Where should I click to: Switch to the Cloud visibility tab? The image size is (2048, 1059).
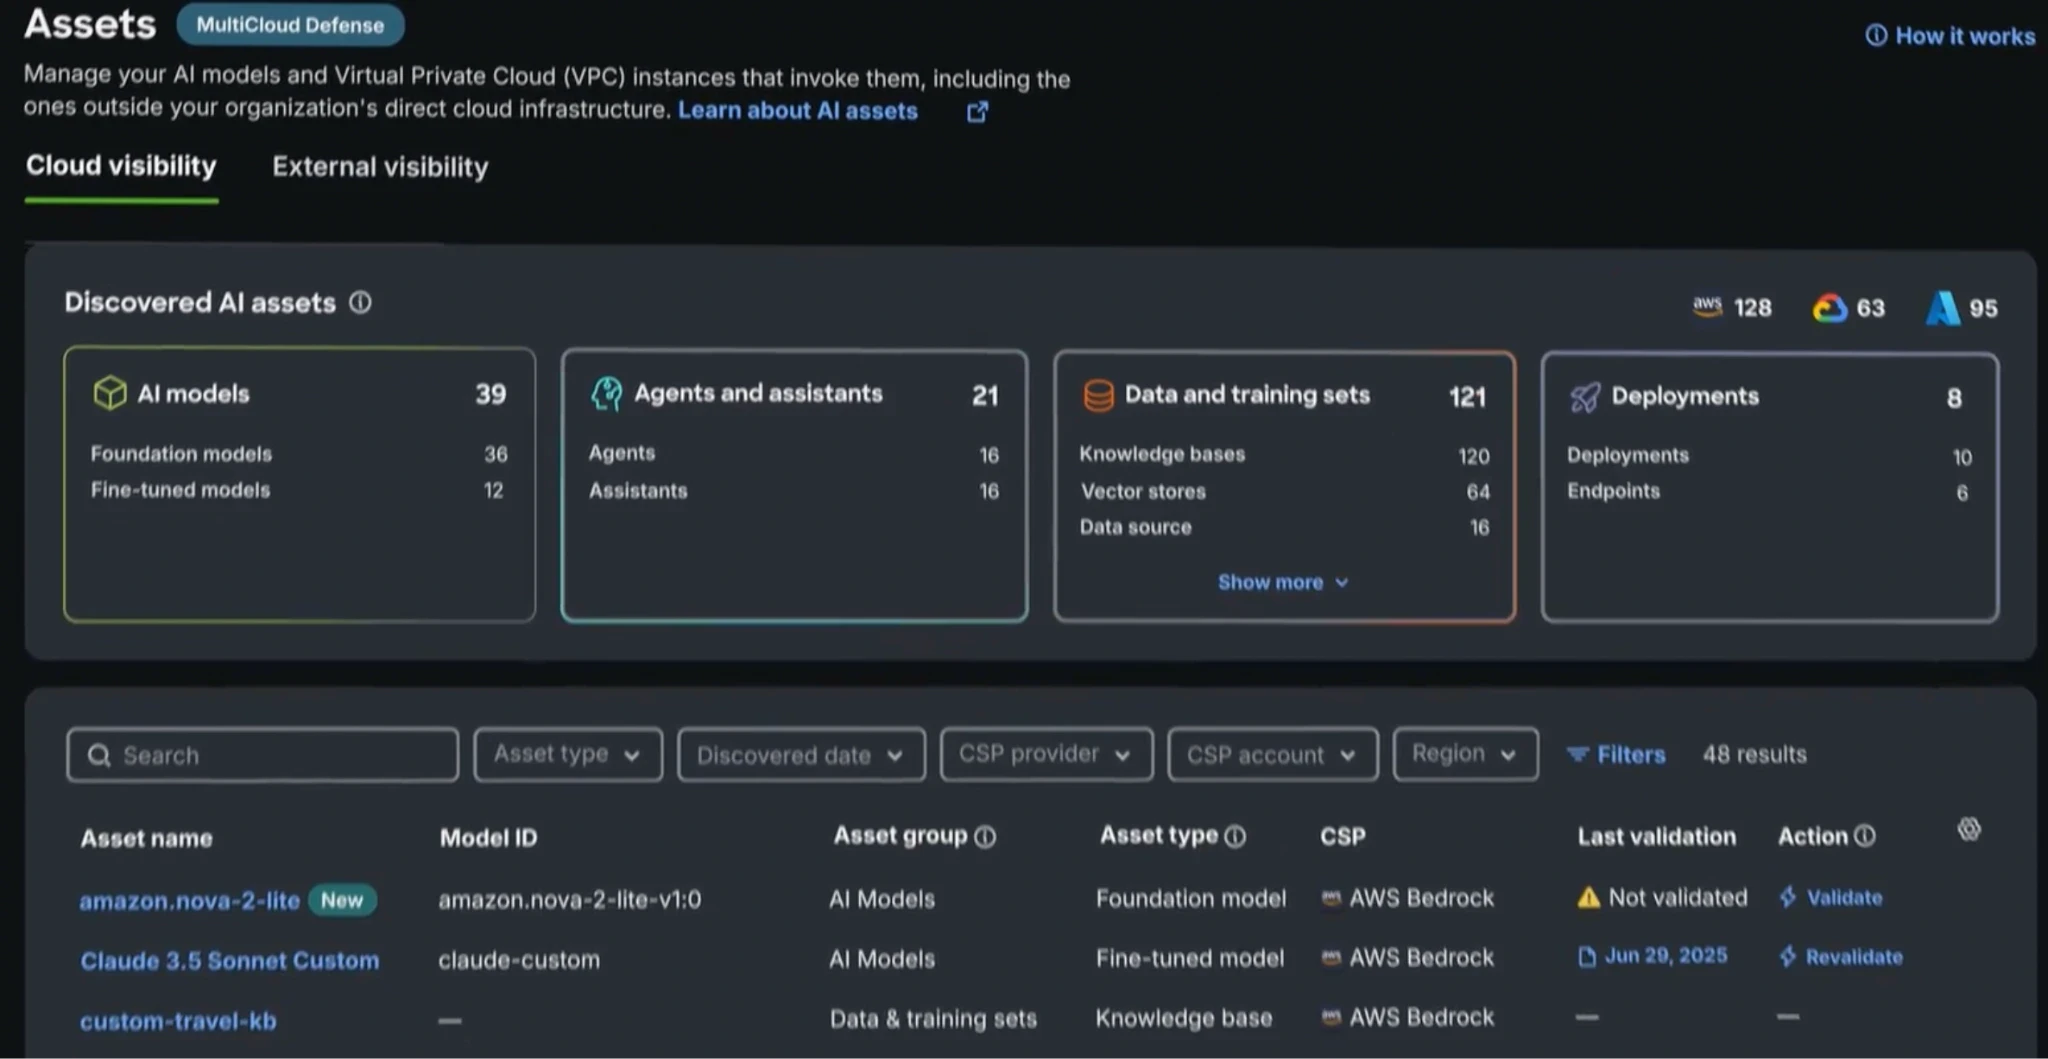click(121, 166)
